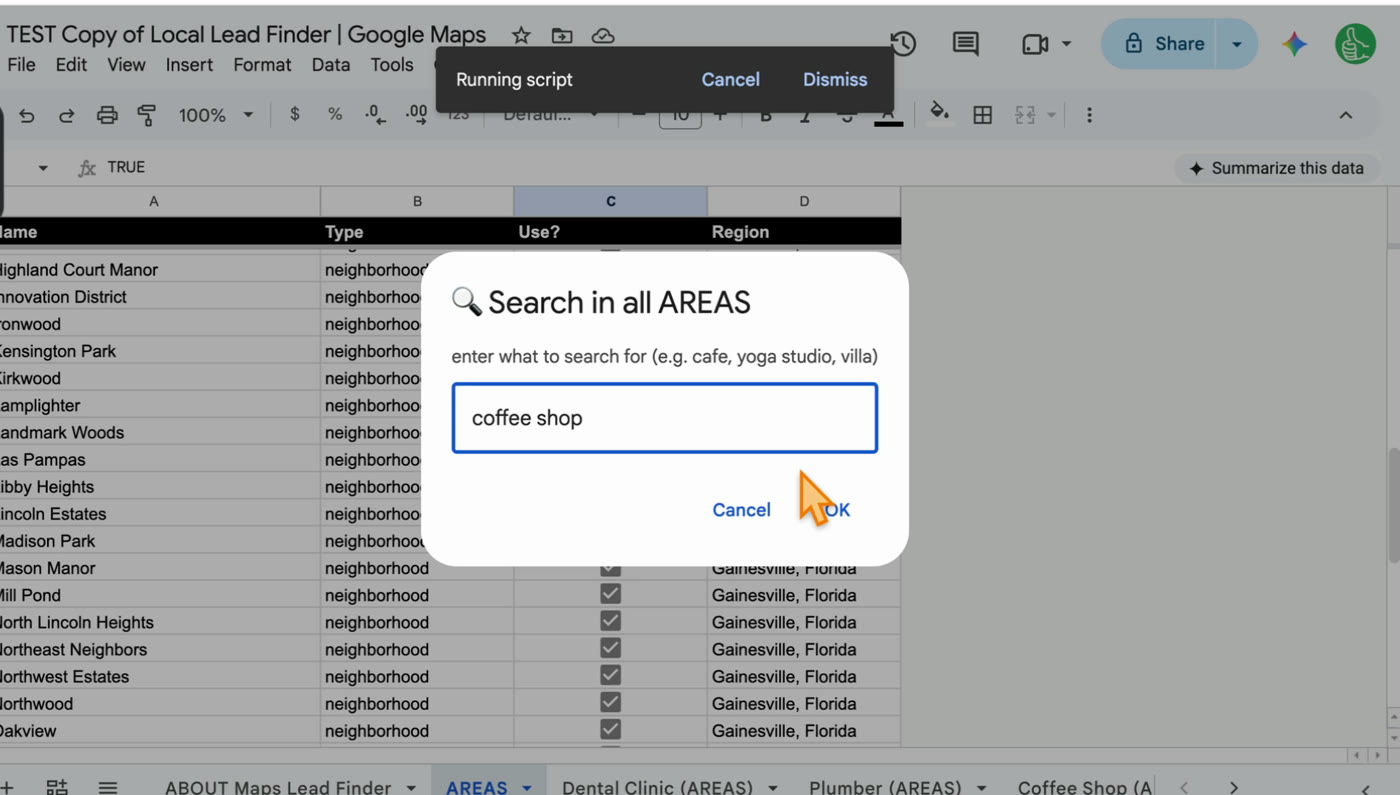Open the AREAS sheet tab menu arrow
The width and height of the screenshot is (1400, 795).
(x=527, y=788)
